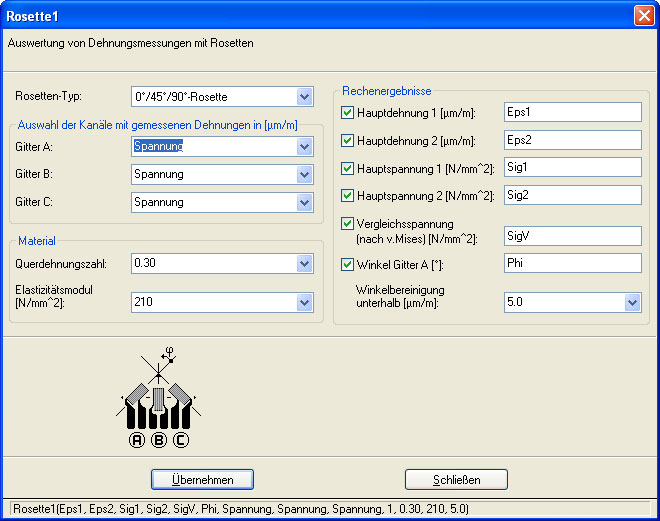The width and height of the screenshot is (660, 521).
Task: Click the Schließen button
Action: [456, 480]
